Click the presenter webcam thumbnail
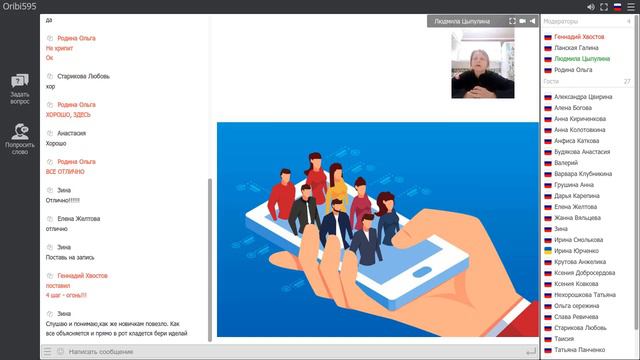The width and height of the screenshot is (640, 360). [x=483, y=64]
